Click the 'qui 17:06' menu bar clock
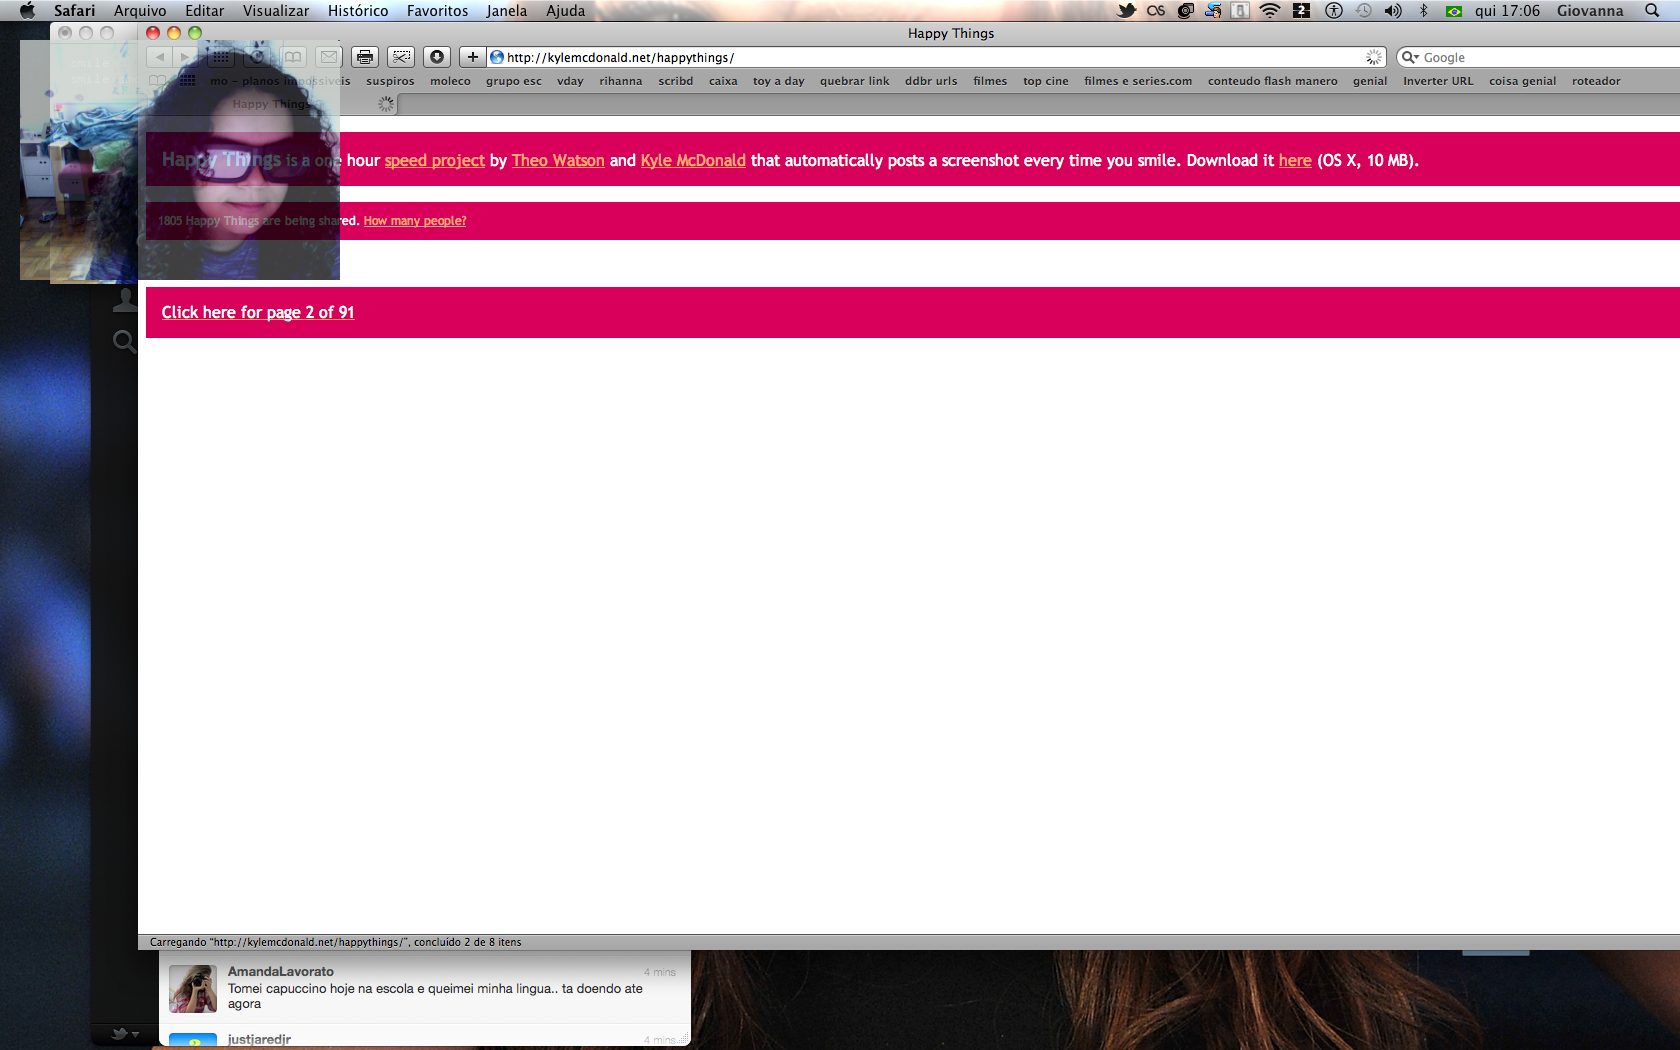The height and width of the screenshot is (1050, 1680). tap(1507, 11)
